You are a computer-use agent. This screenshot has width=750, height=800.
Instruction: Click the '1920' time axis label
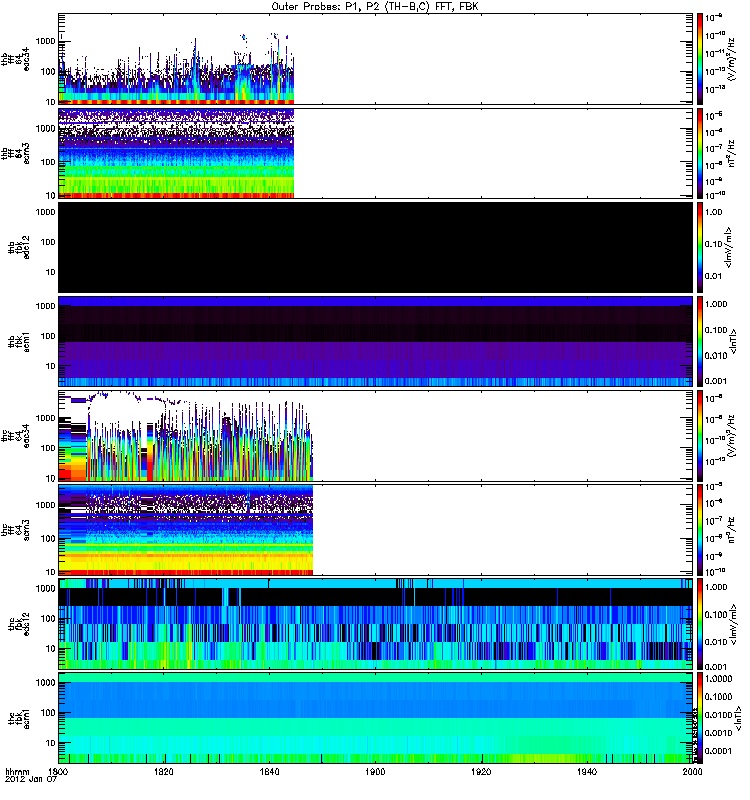(481, 772)
